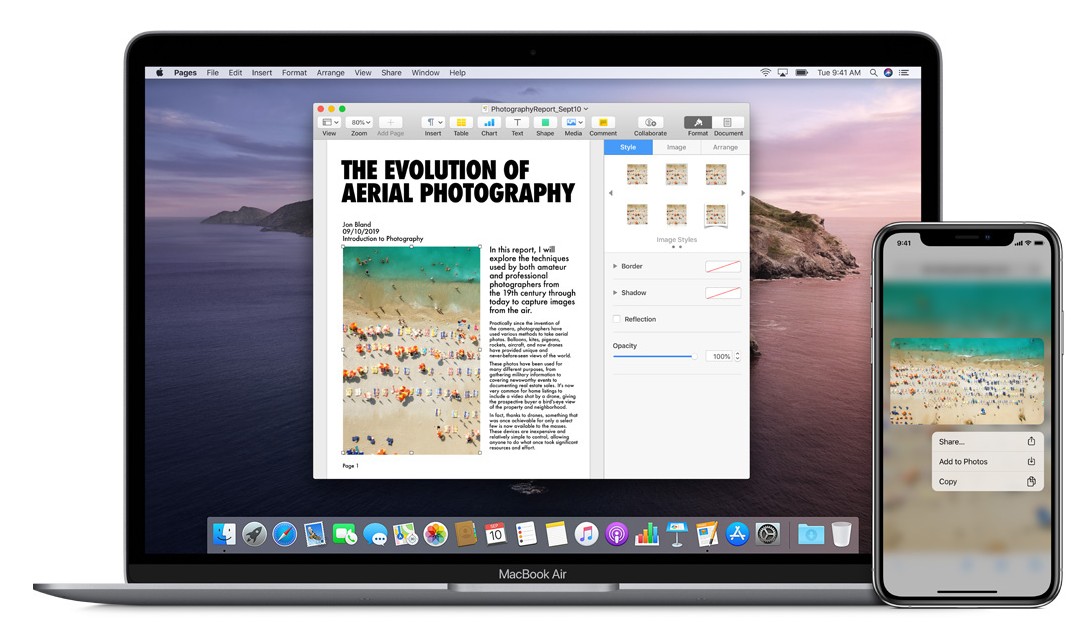
Task: Click the opacity stepper arrows
Action: tap(737, 356)
